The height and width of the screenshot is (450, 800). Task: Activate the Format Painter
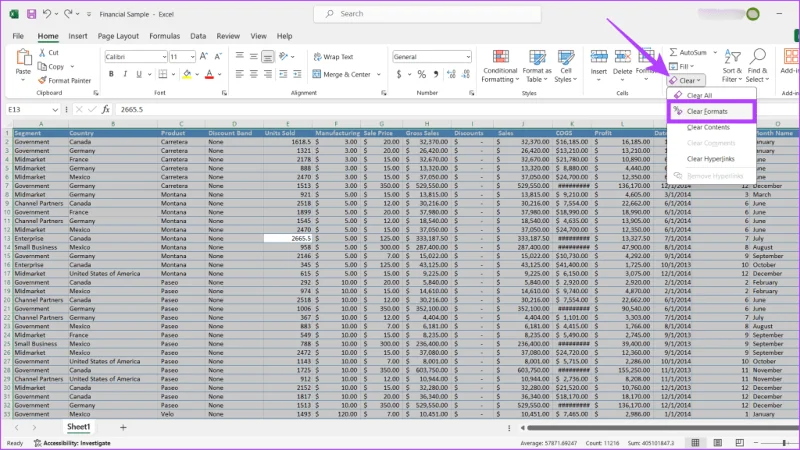(64, 80)
